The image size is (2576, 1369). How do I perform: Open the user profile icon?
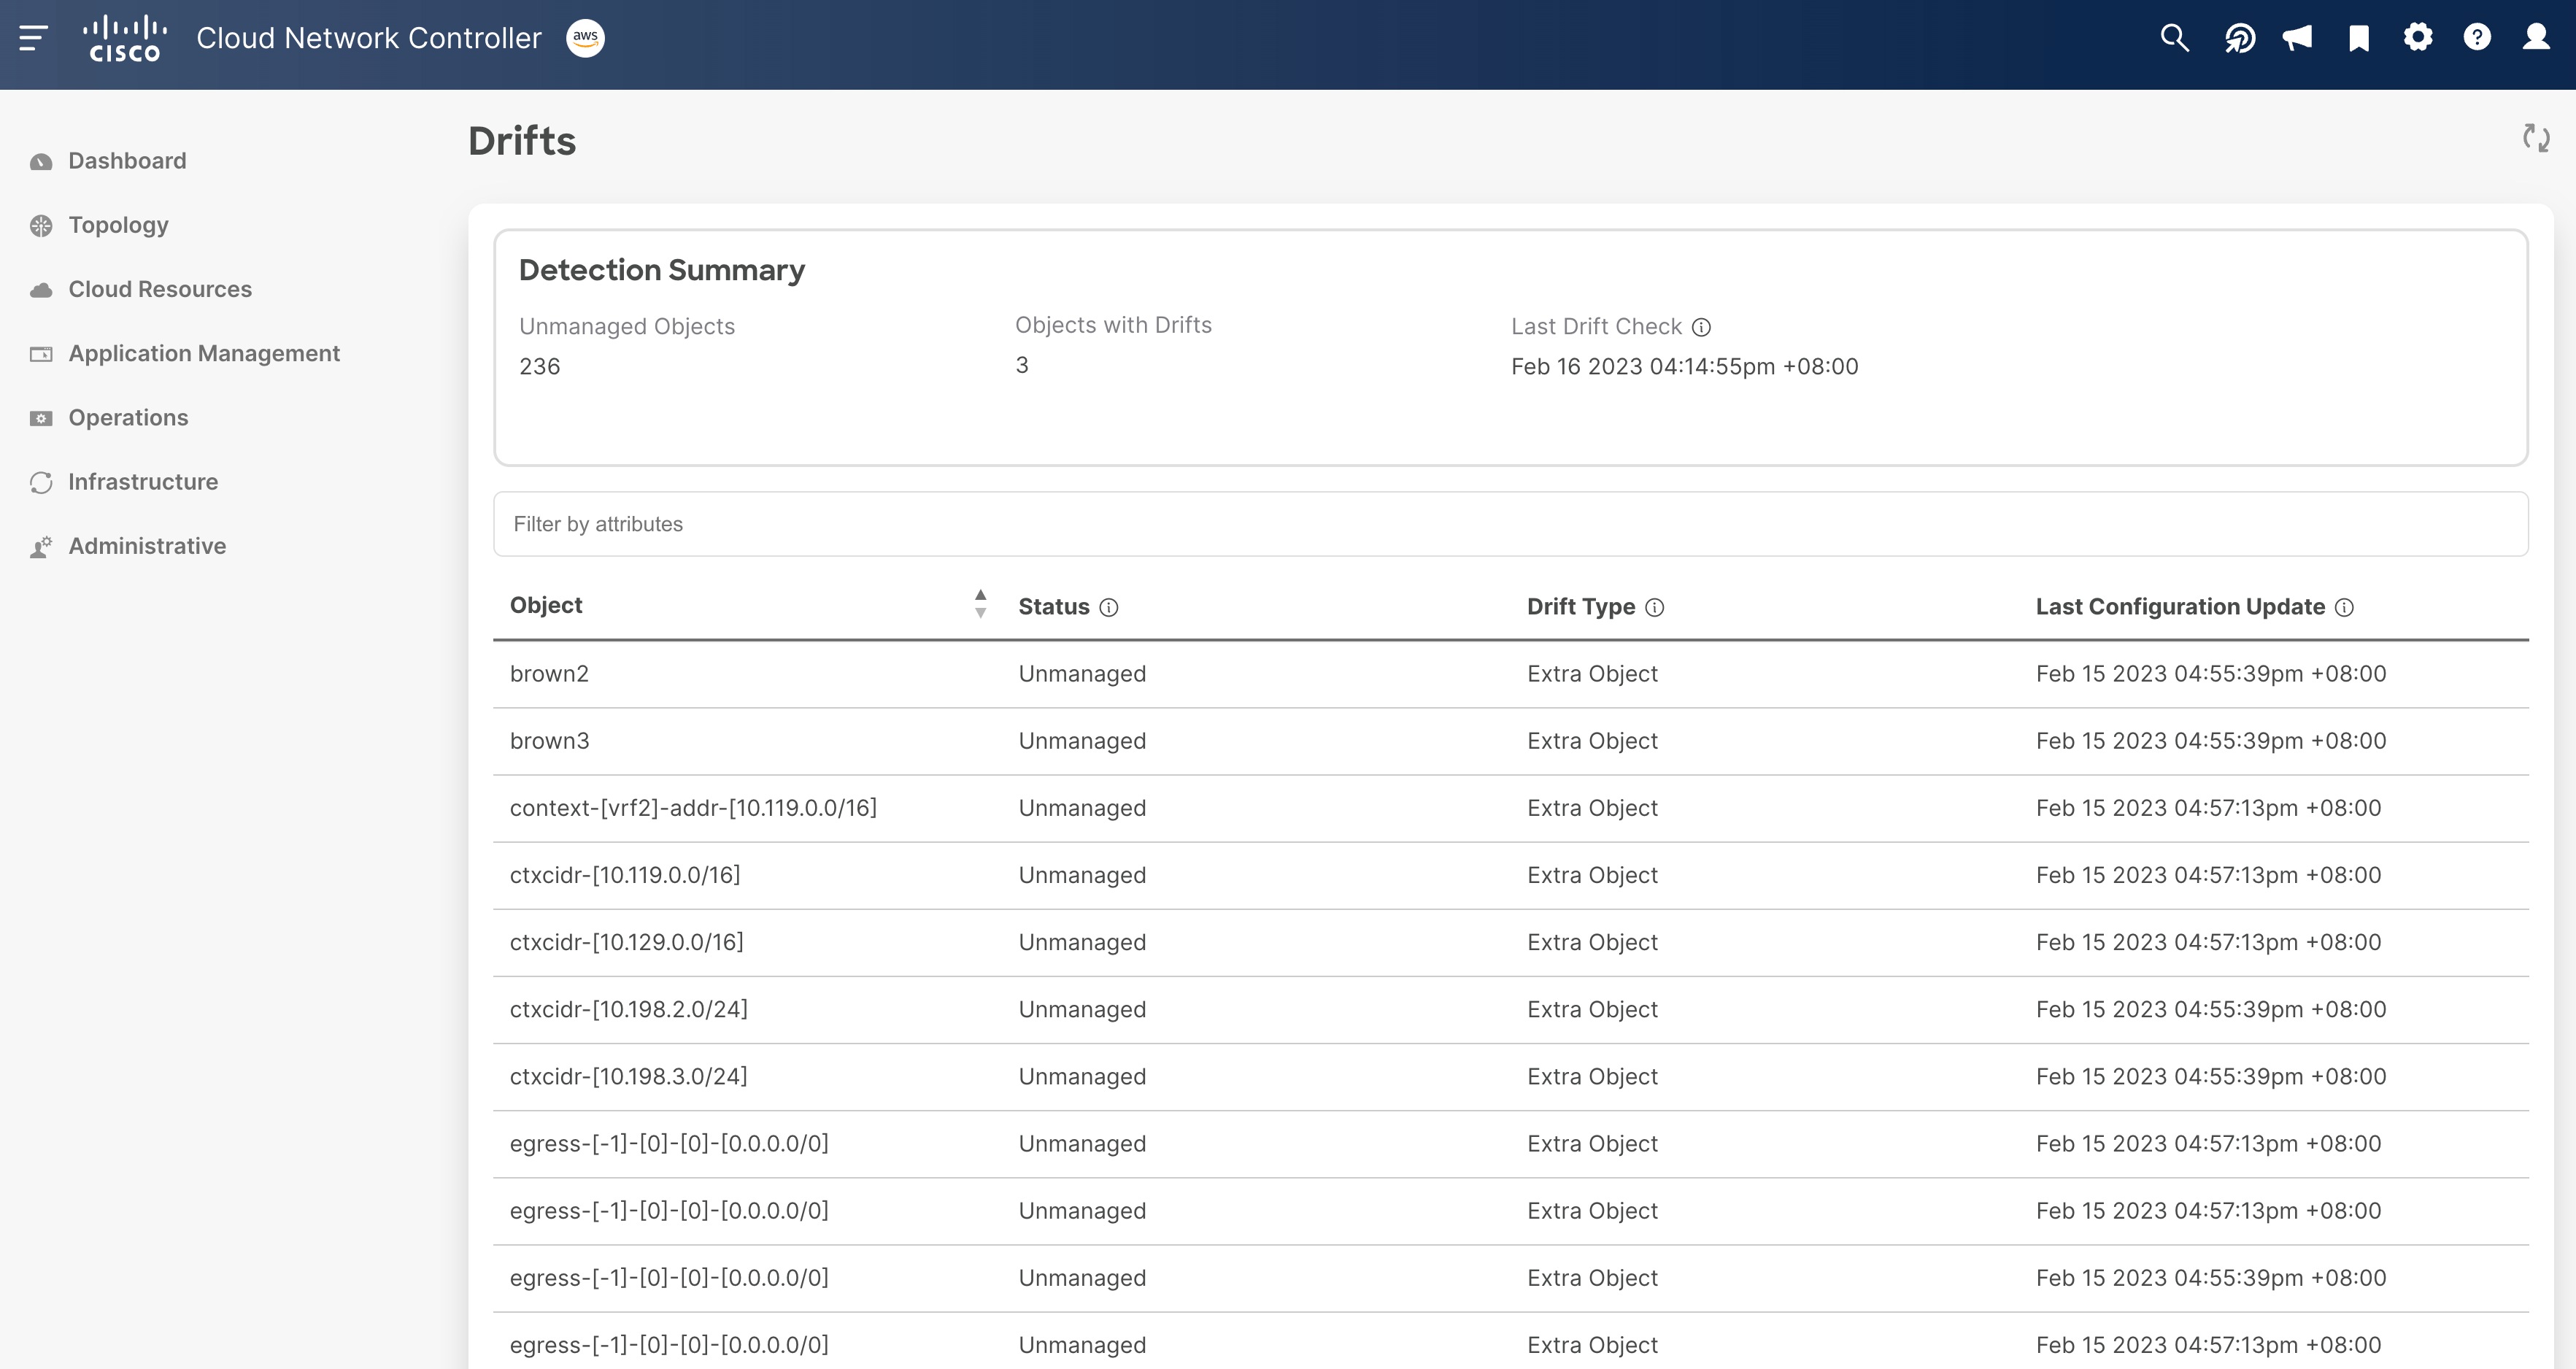(2536, 38)
